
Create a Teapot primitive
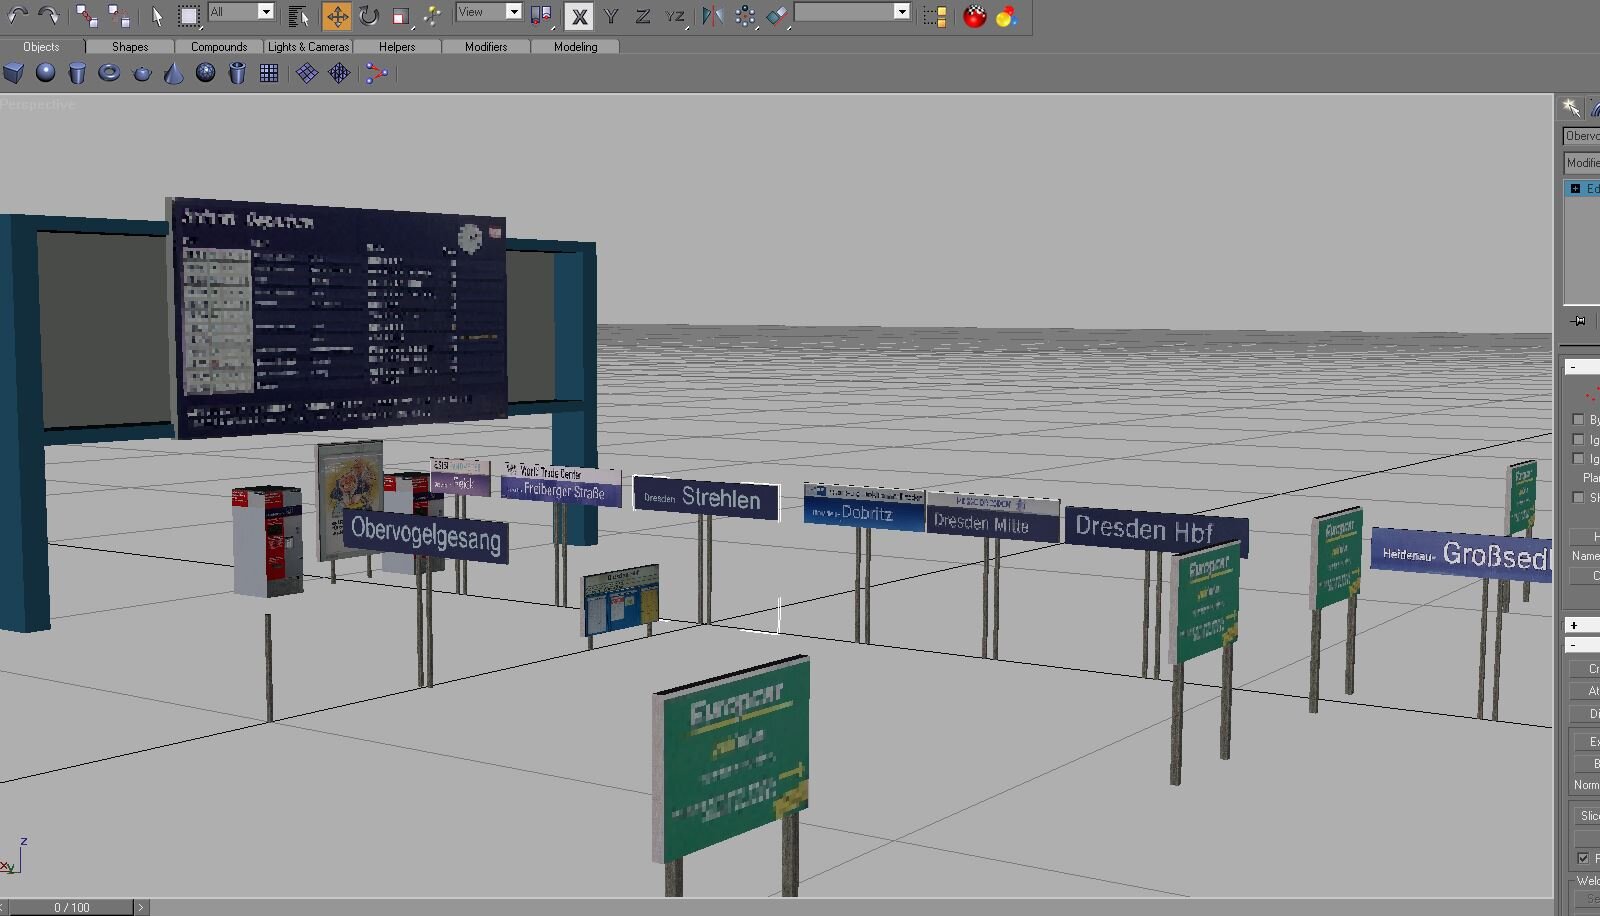pyautogui.click(x=141, y=73)
